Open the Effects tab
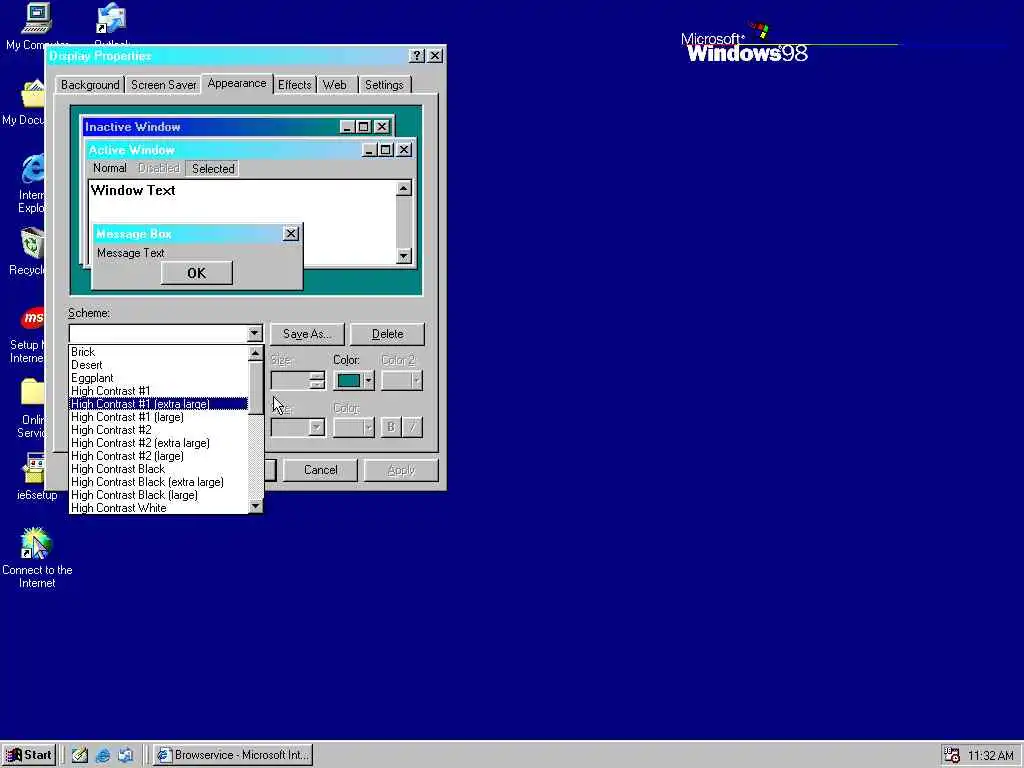The image size is (1024, 768). (x=295, y=85)
